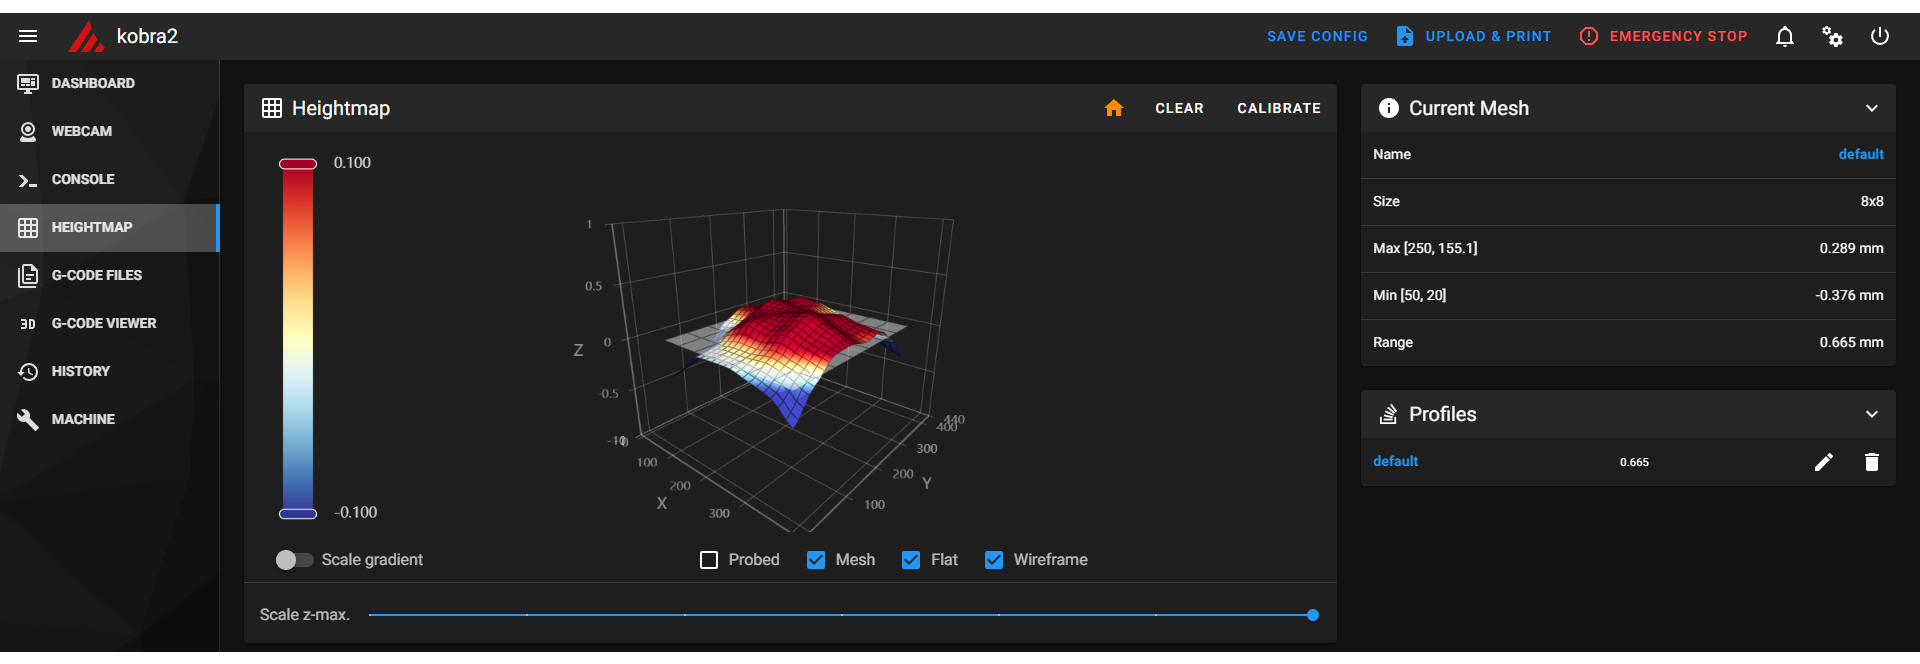Enable the Scale gradient switch
Screen dimensions: 1920x664
pyautogui.click(x=294, y=560)
